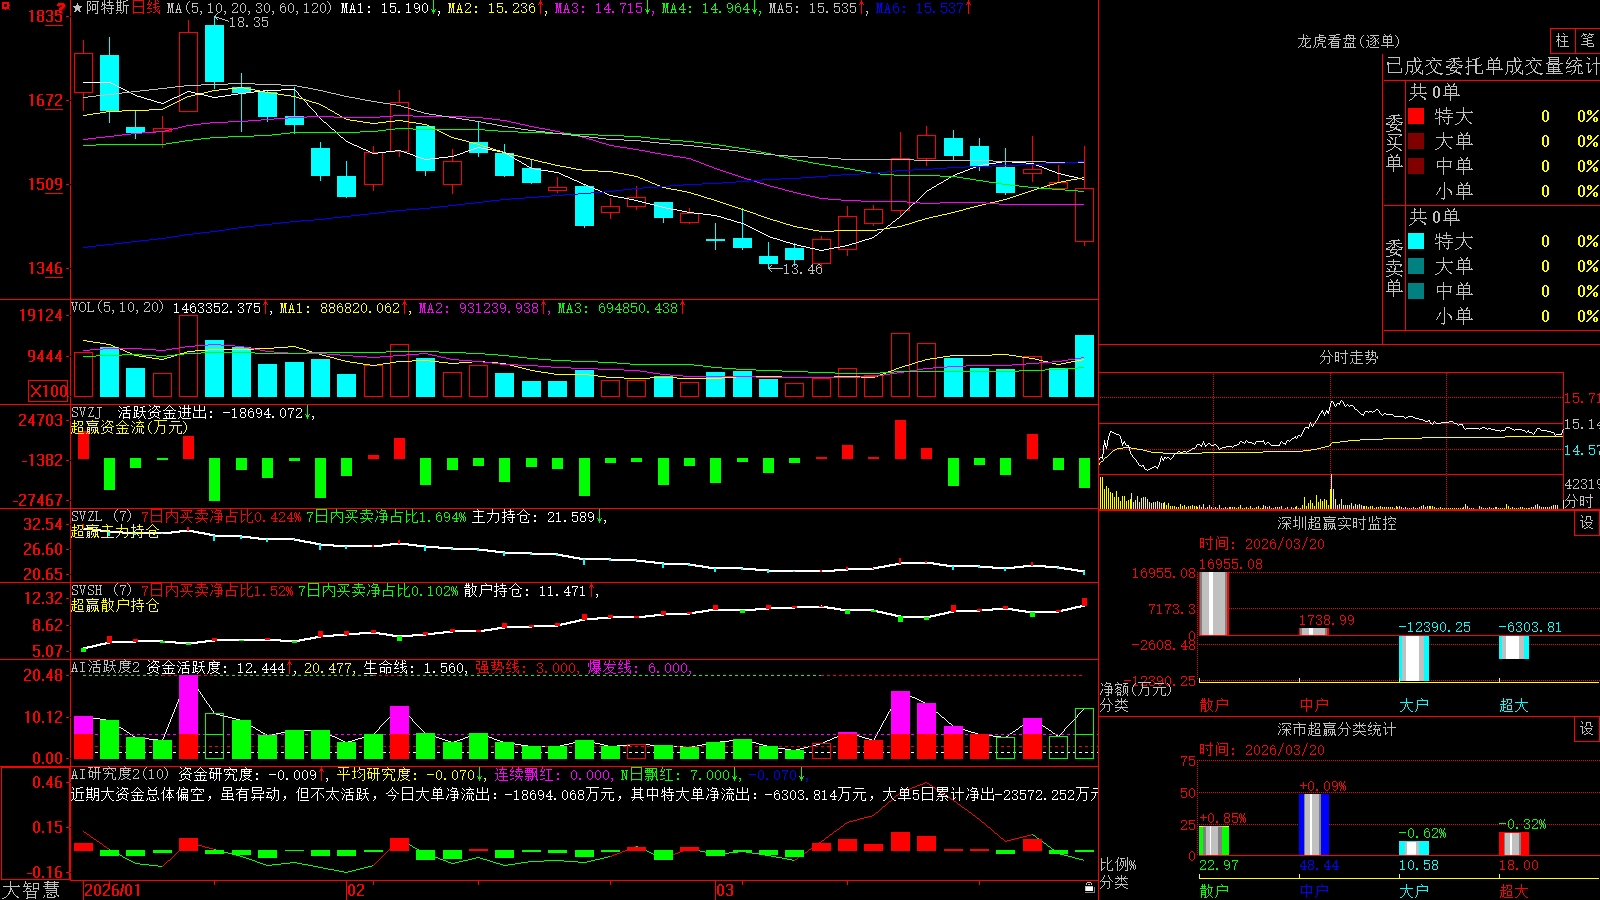Click the 共 0单 row under 委买单
This screenshot has height=900, width=1600.
[1434, 91]
